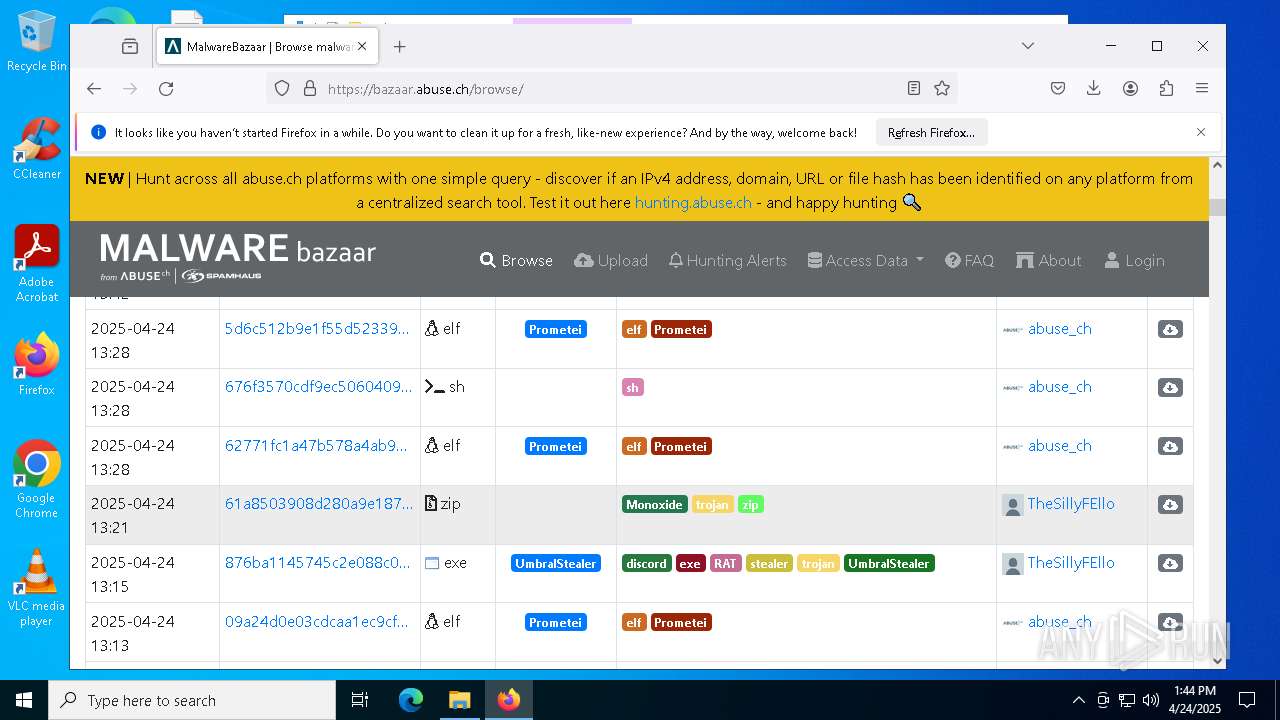
Task: Open File Explorer from the taskbar
Action: point(459,700)
